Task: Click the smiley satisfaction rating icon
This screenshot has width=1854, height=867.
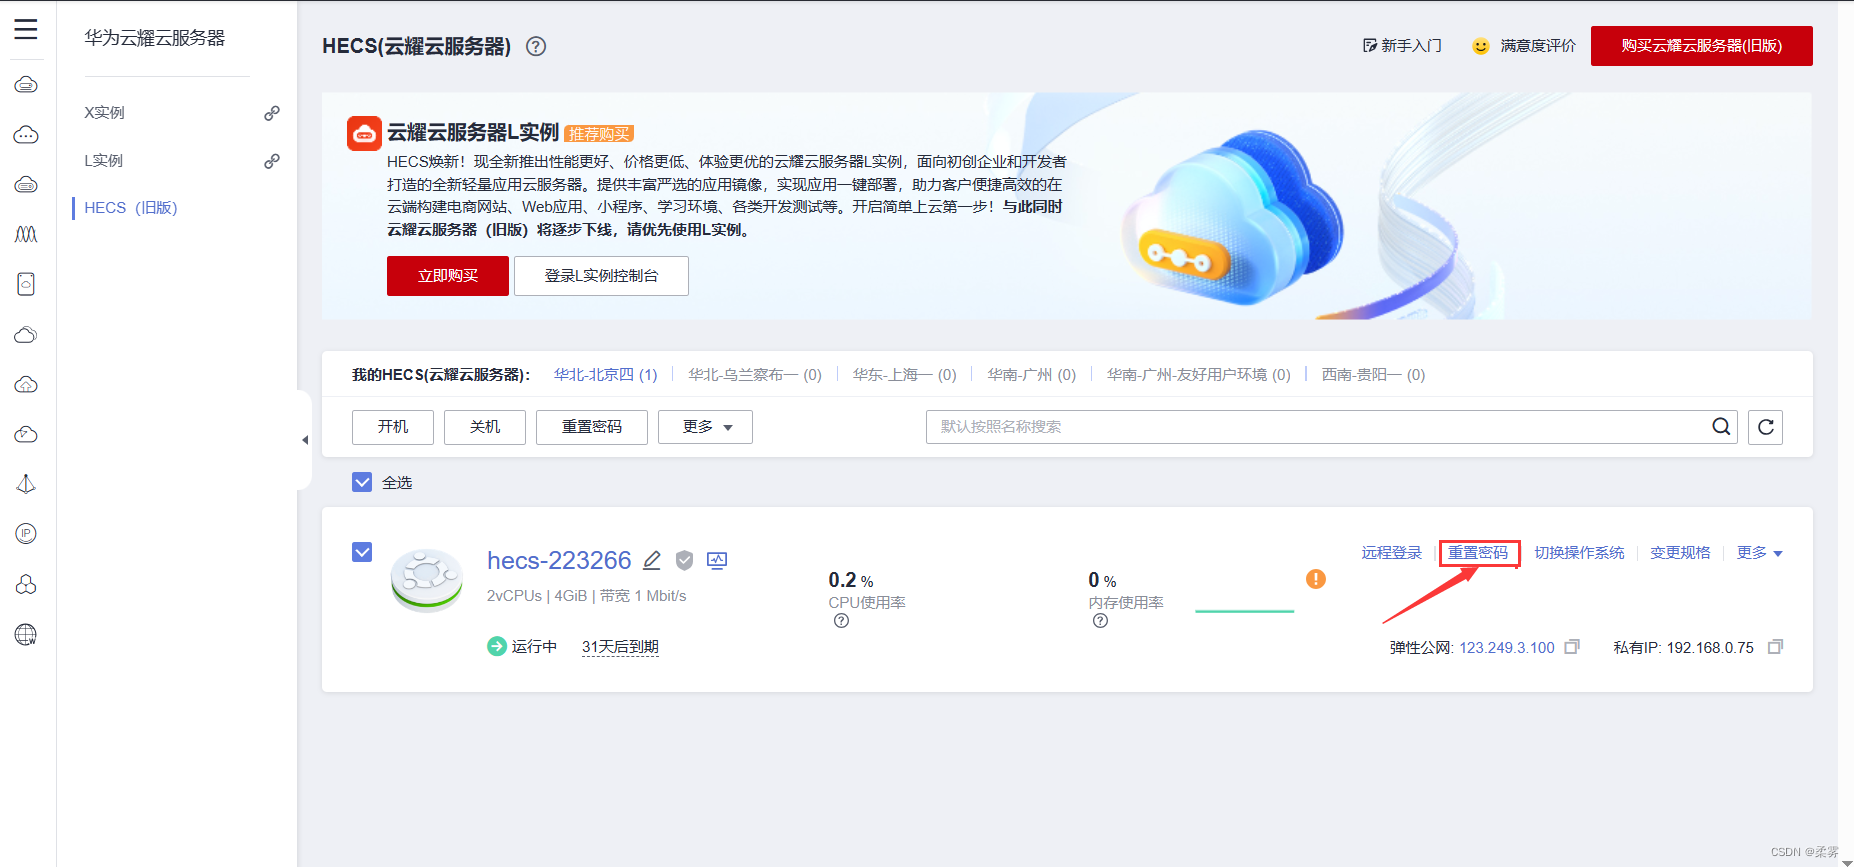Action: tap(1481, 46)
